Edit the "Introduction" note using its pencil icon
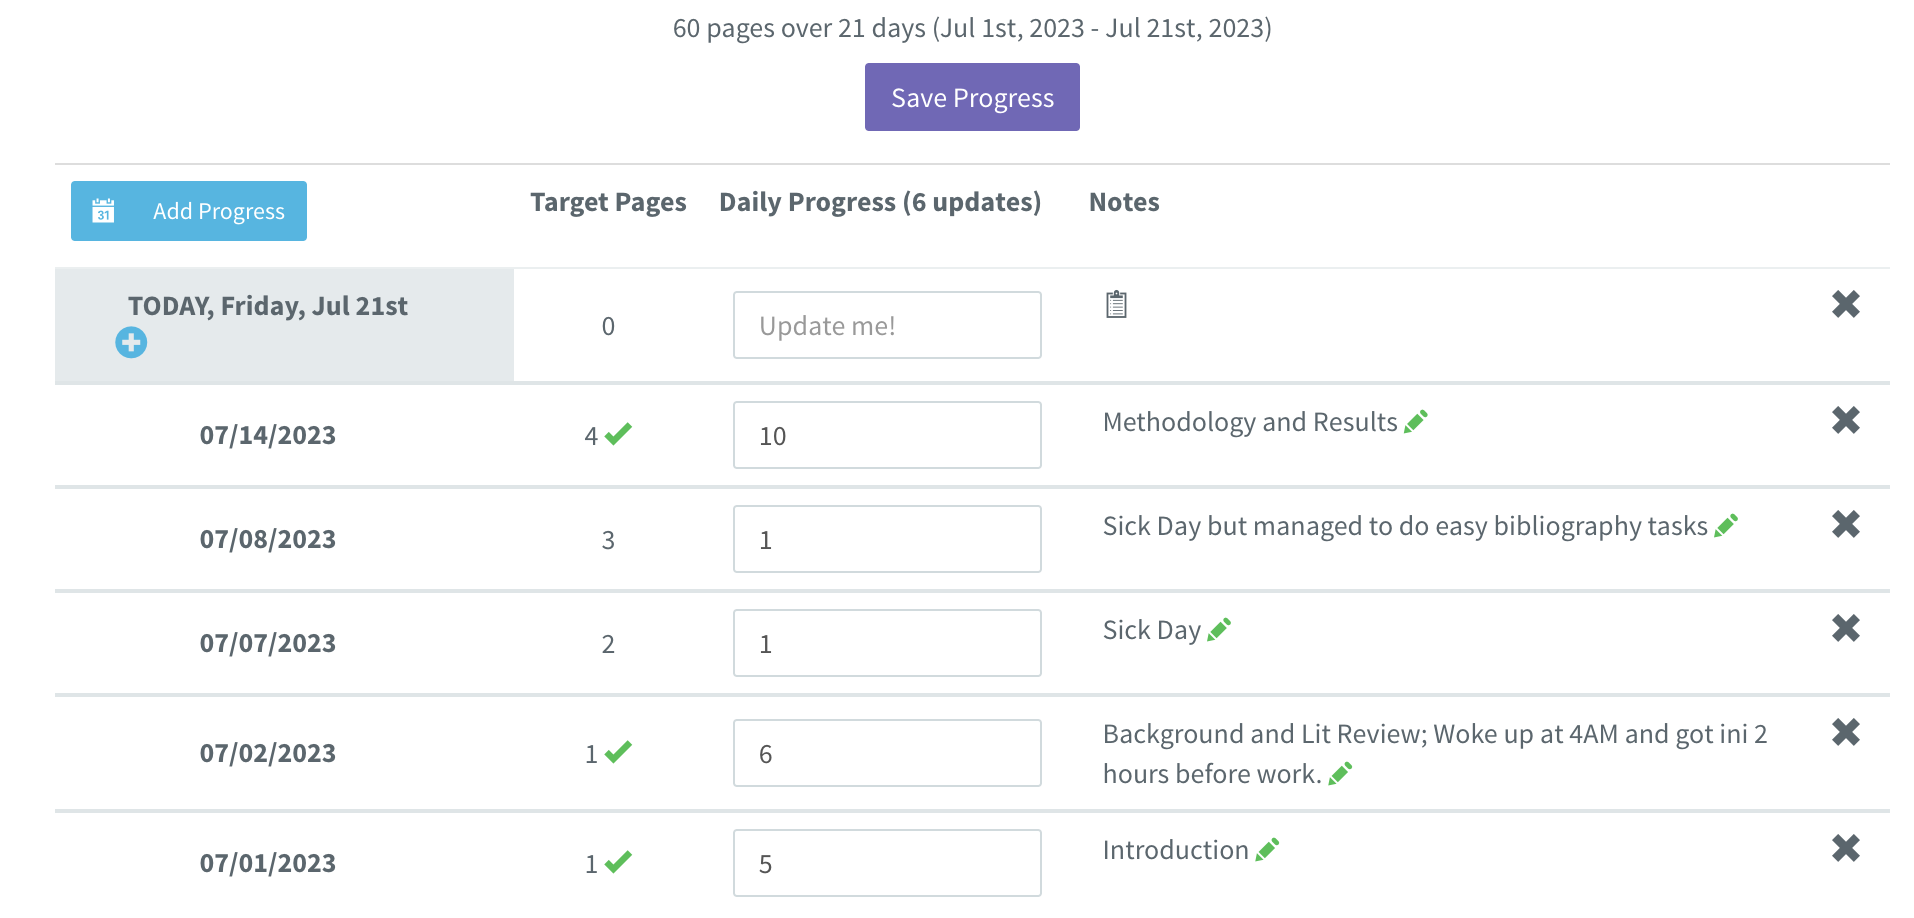1914x918 pixels. [1268, 848]
